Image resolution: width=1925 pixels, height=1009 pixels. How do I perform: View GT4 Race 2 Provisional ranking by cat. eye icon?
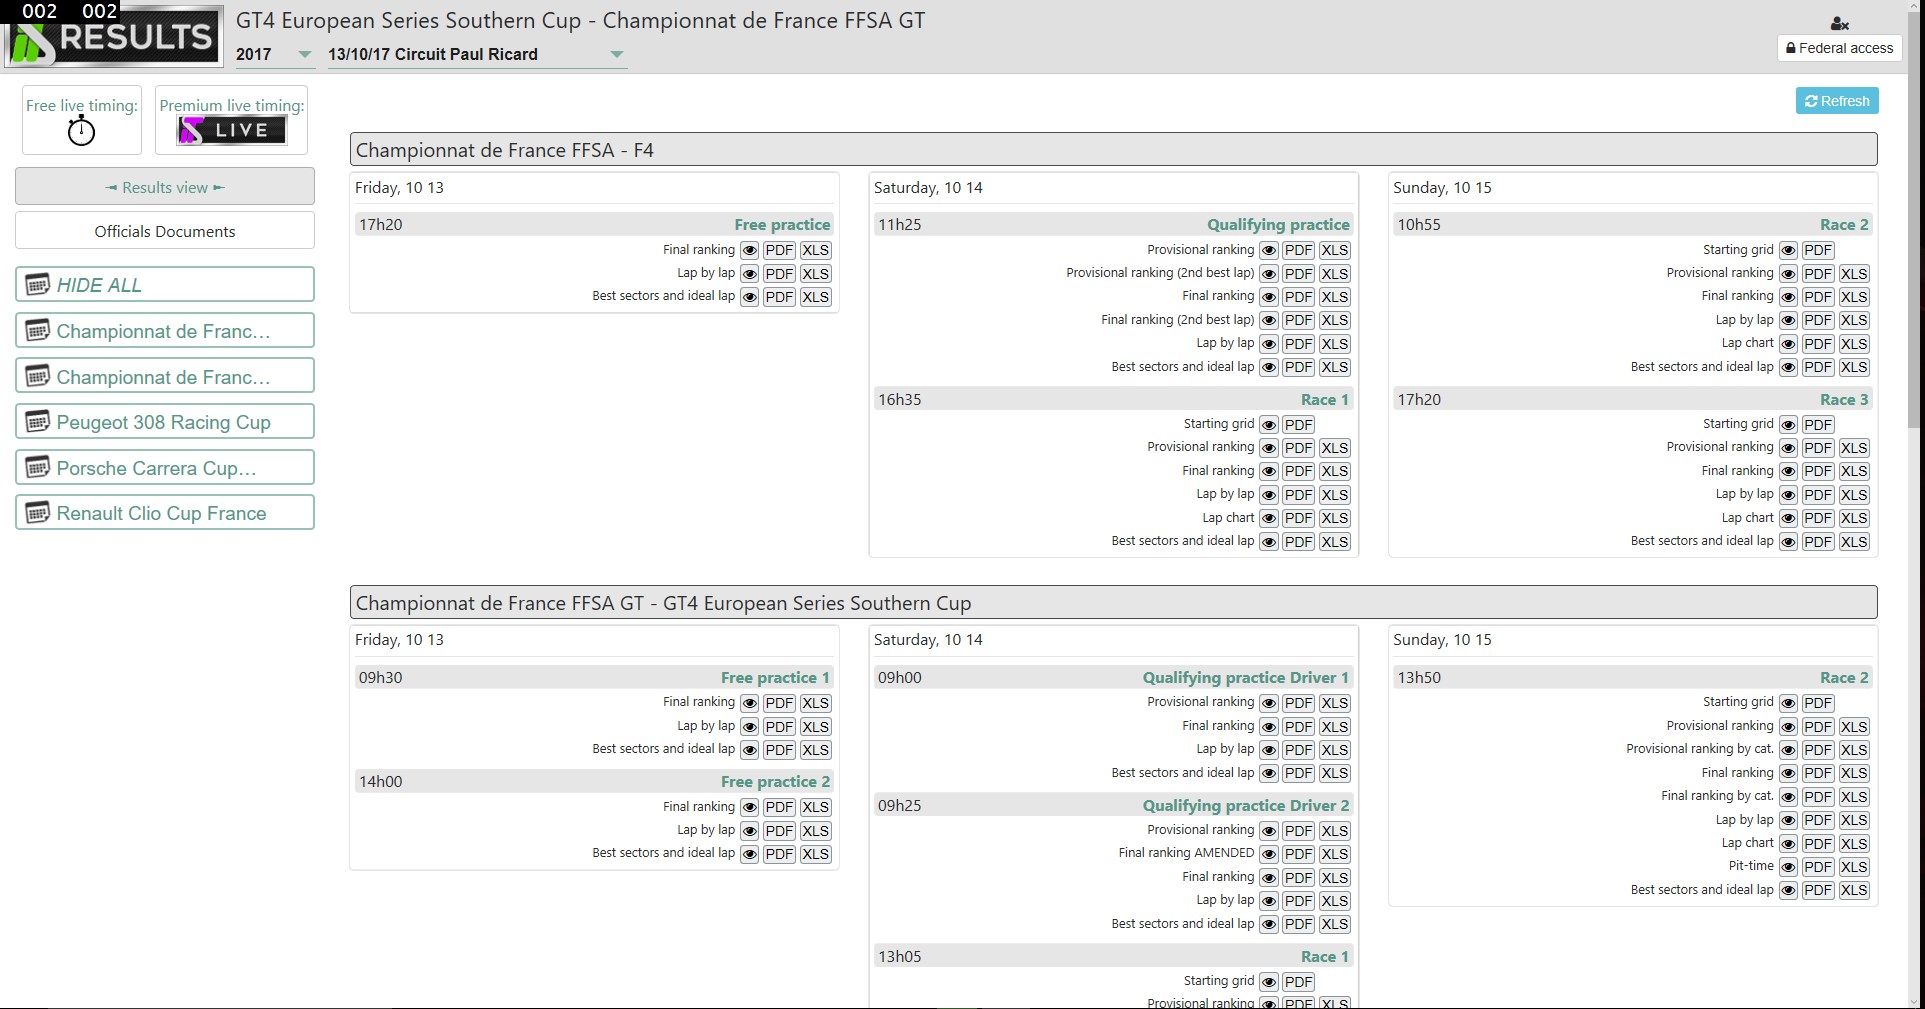coord(1789,750)
